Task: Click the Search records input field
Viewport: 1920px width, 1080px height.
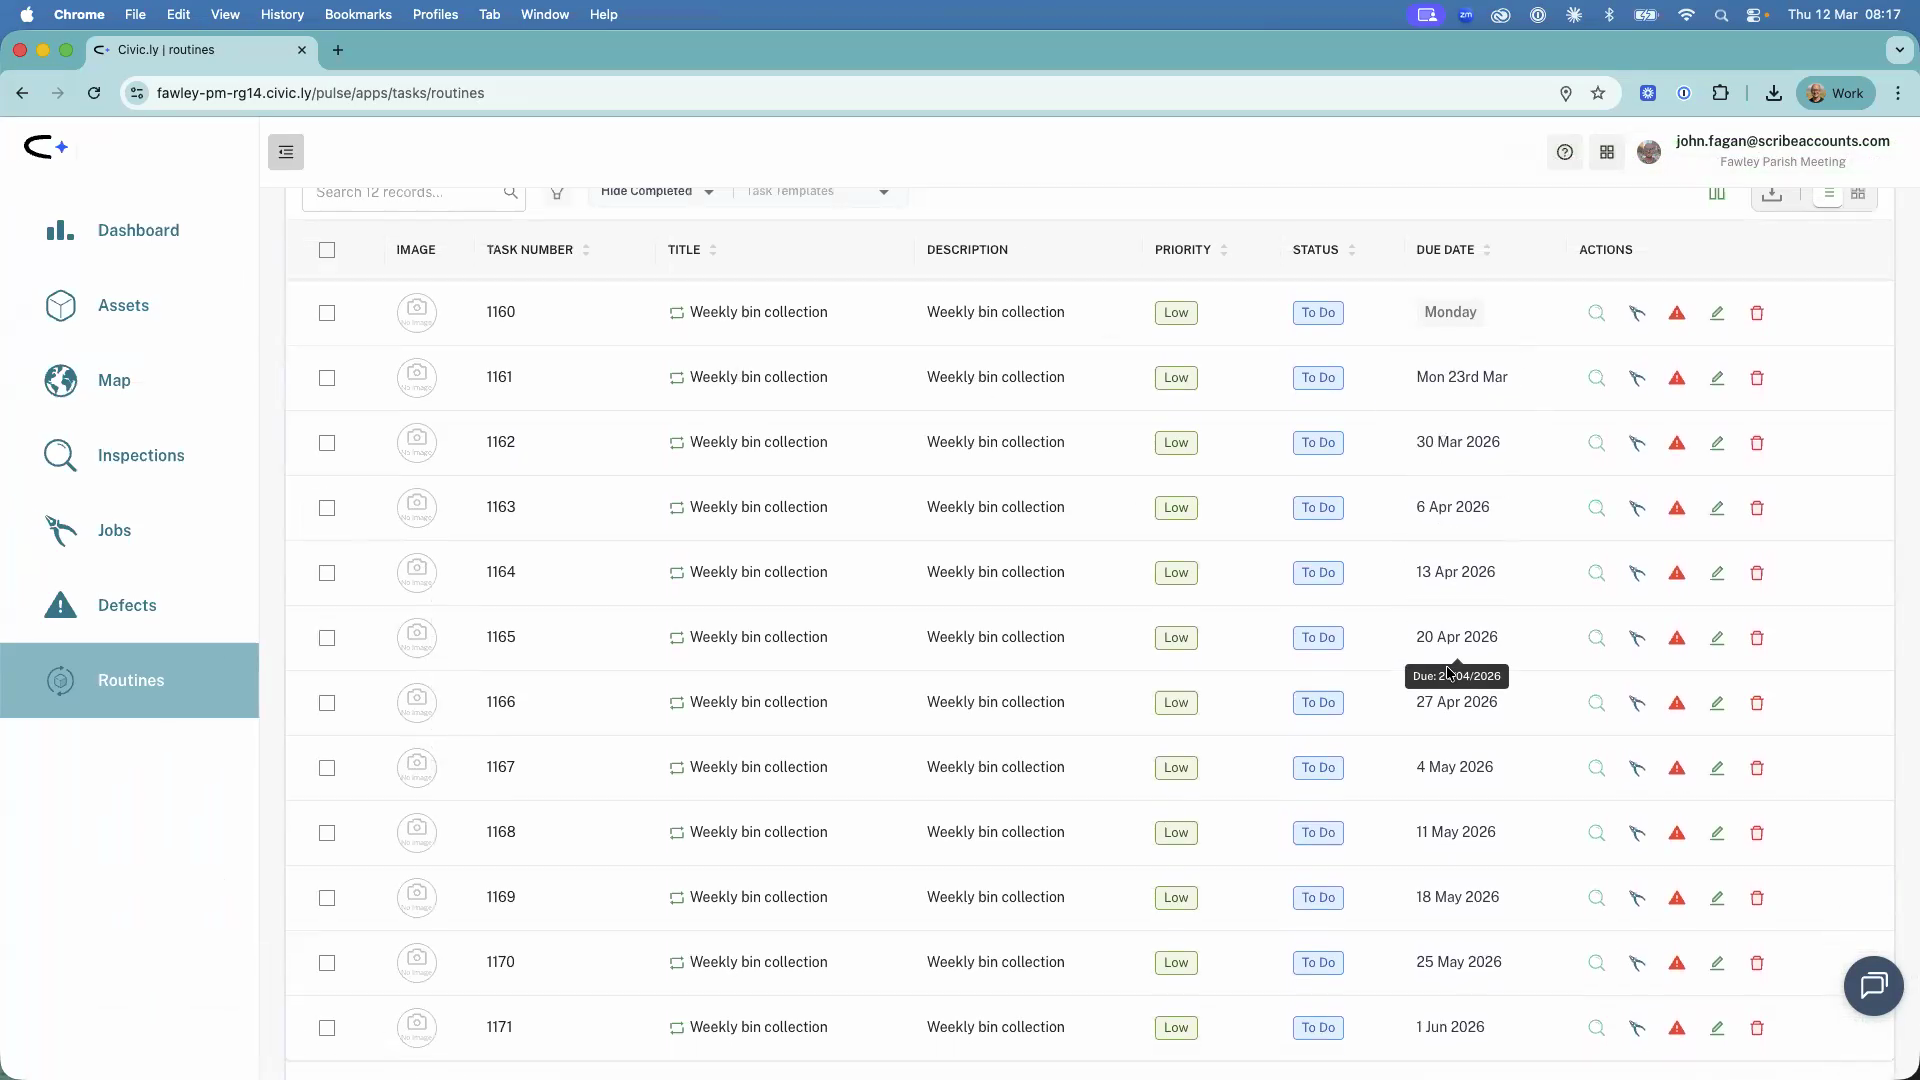Action: click(x=405, y=192)
